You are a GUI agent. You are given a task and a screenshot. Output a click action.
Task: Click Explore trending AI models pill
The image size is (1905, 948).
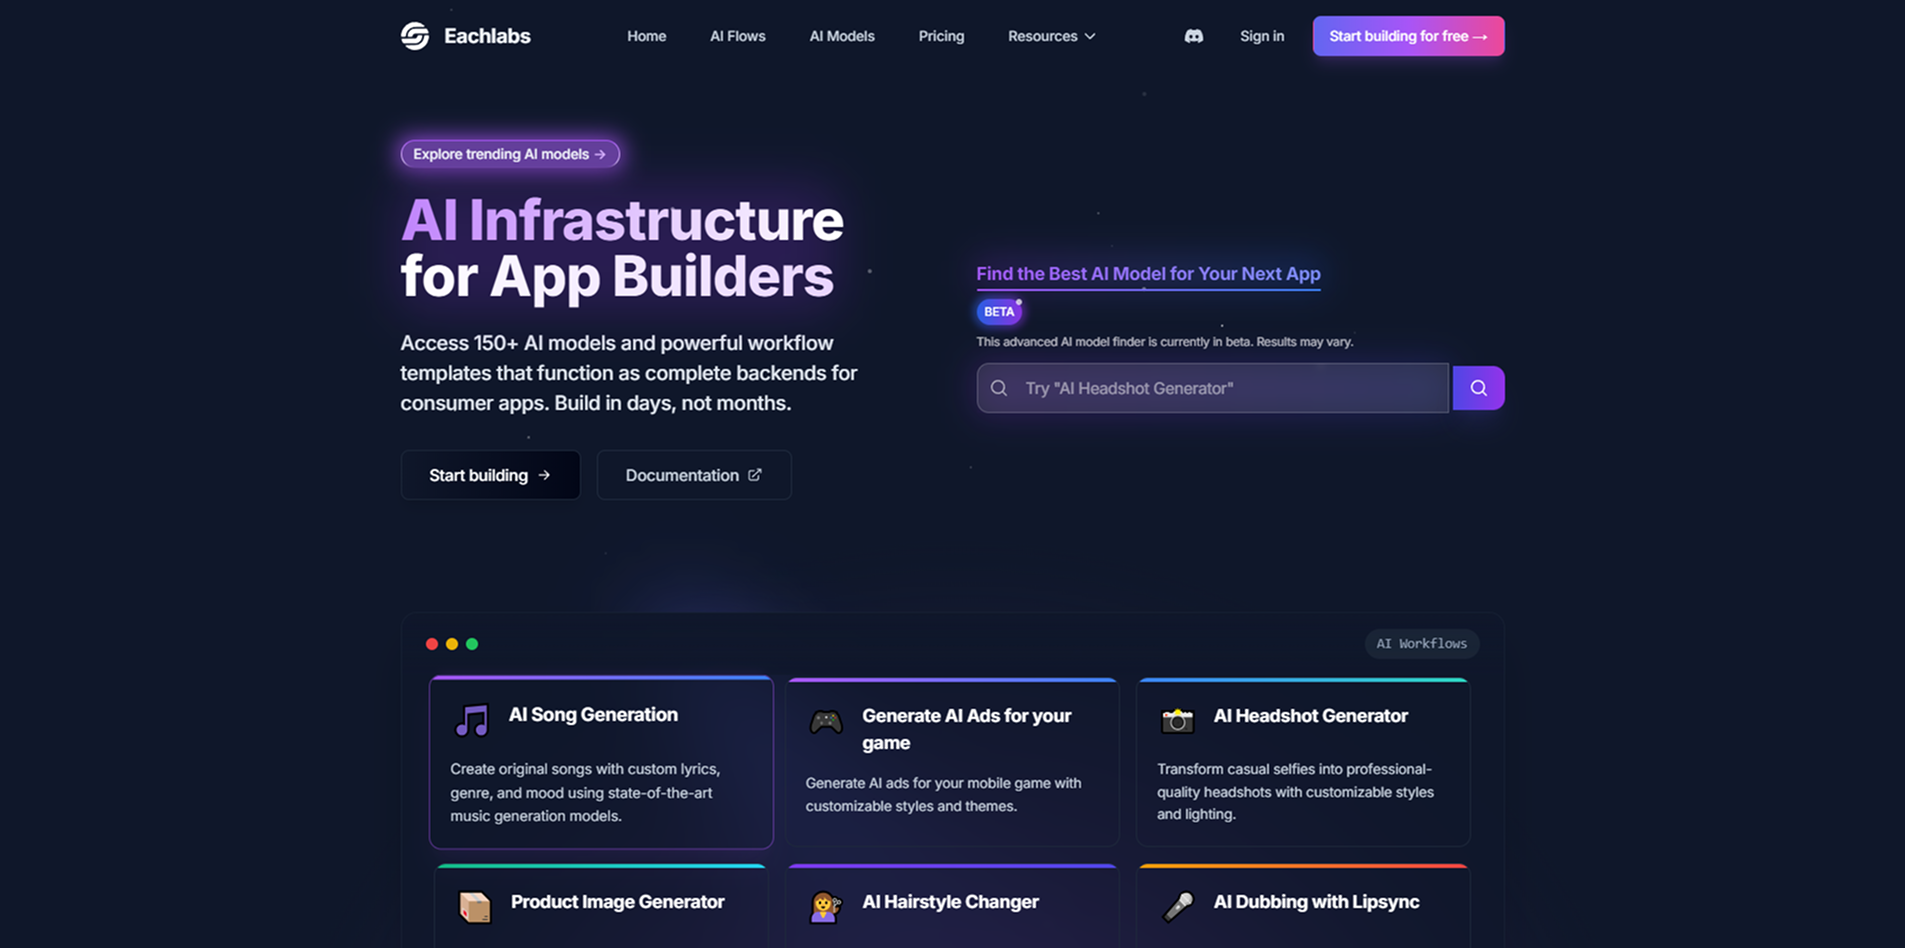(x=510, y=154)
